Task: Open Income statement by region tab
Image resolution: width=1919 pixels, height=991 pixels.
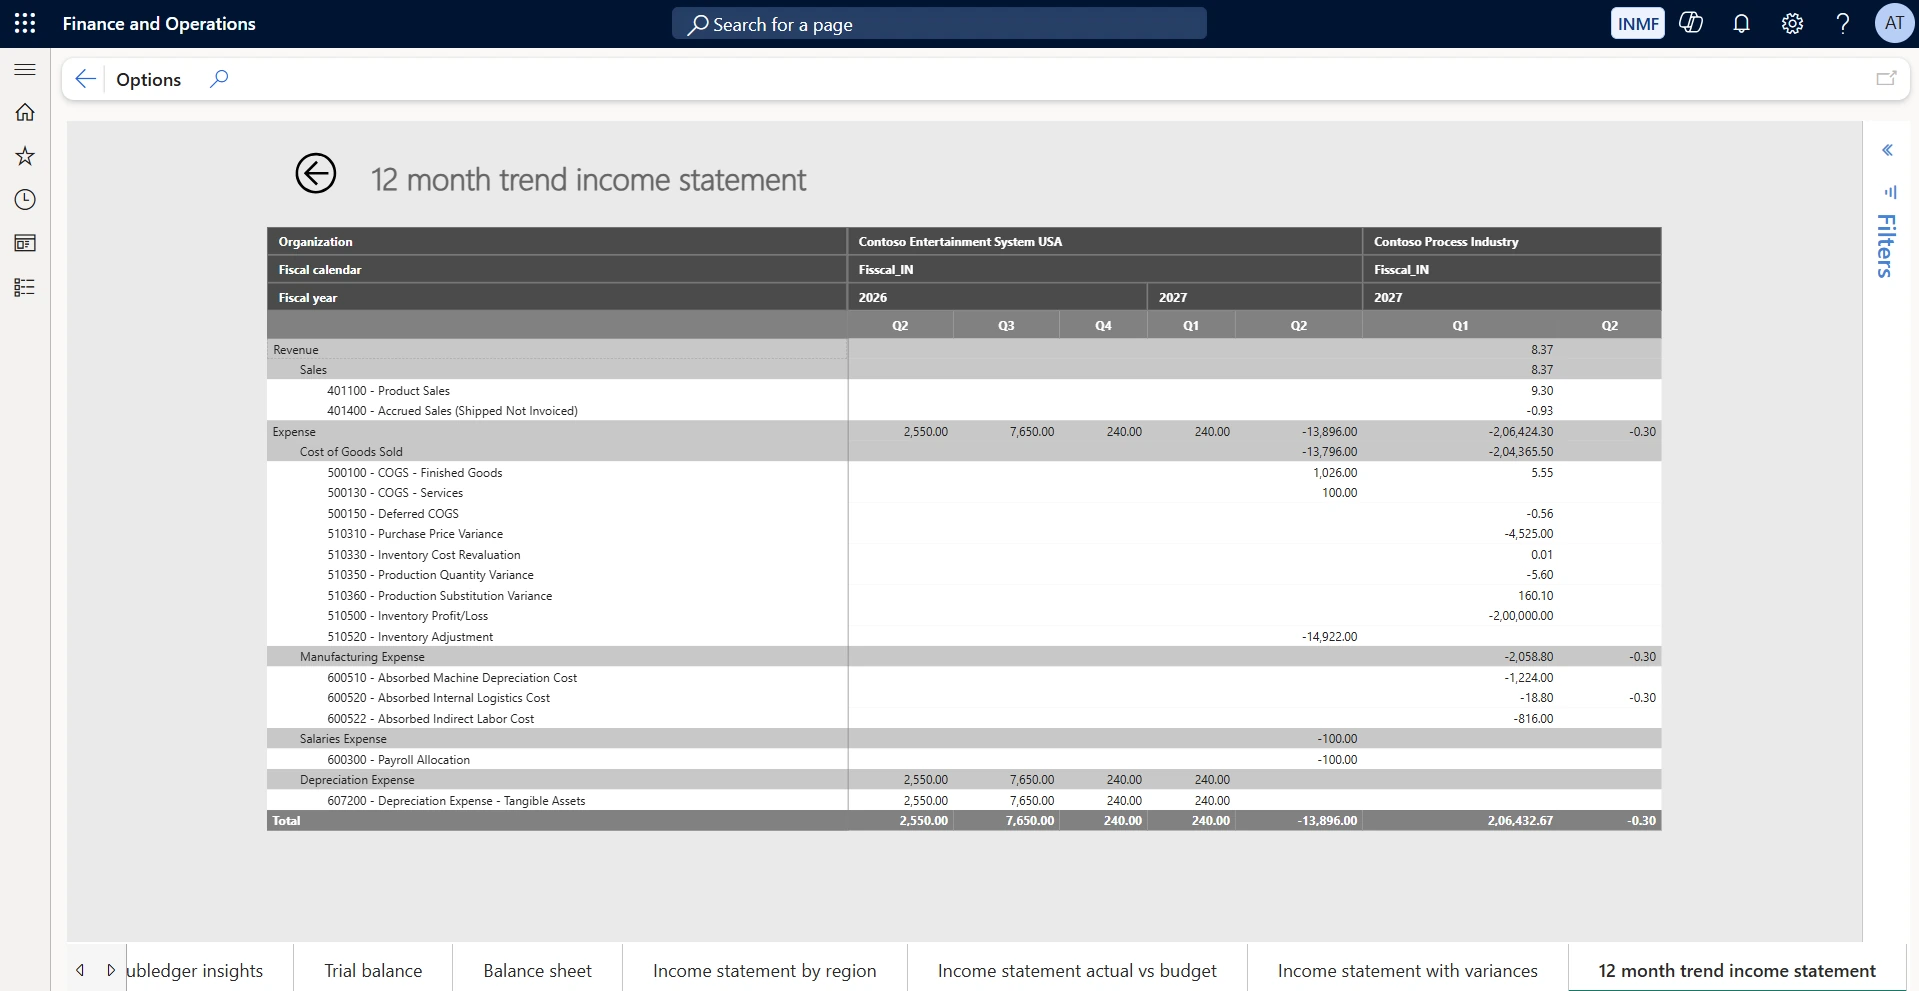Action: [764, 970]
